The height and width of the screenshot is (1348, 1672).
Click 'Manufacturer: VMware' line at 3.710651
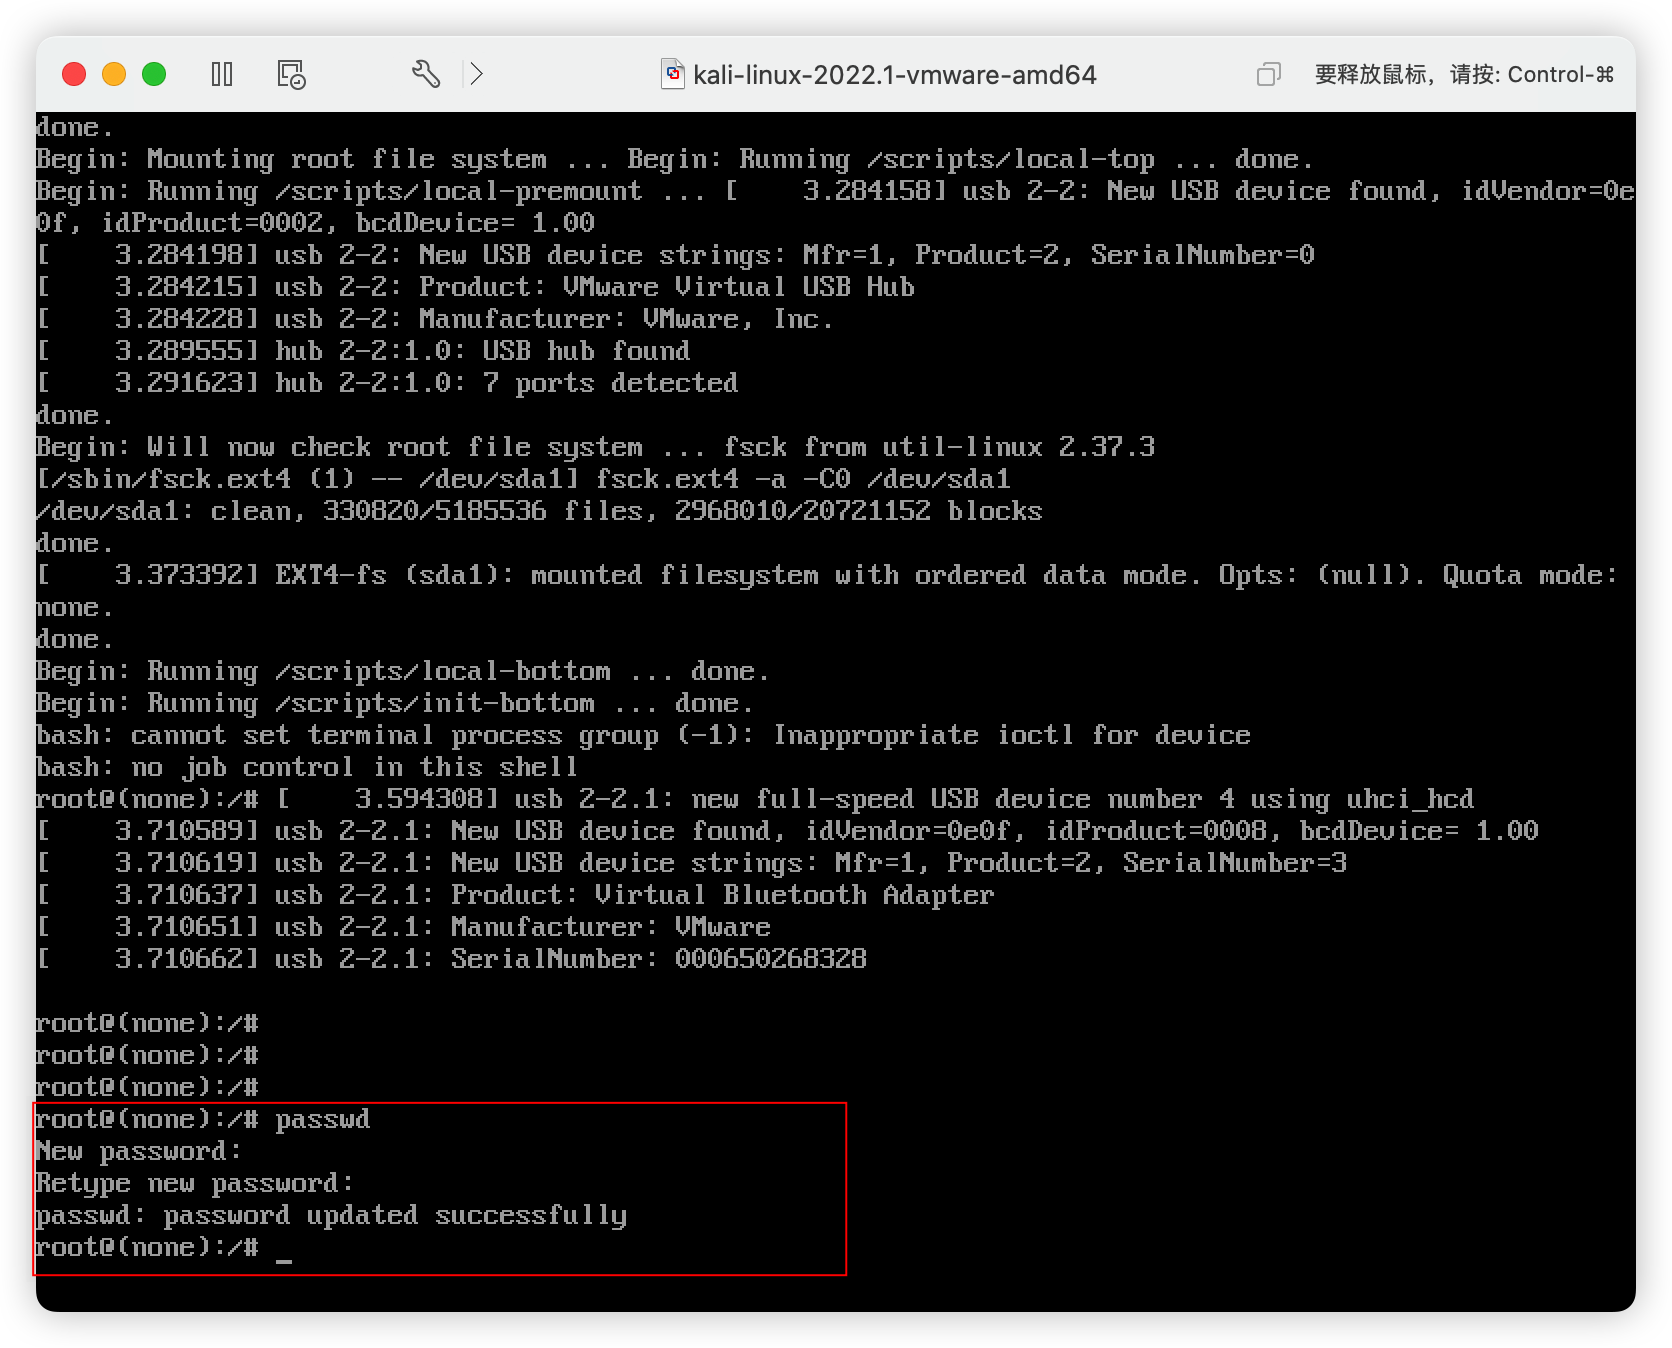403,927
